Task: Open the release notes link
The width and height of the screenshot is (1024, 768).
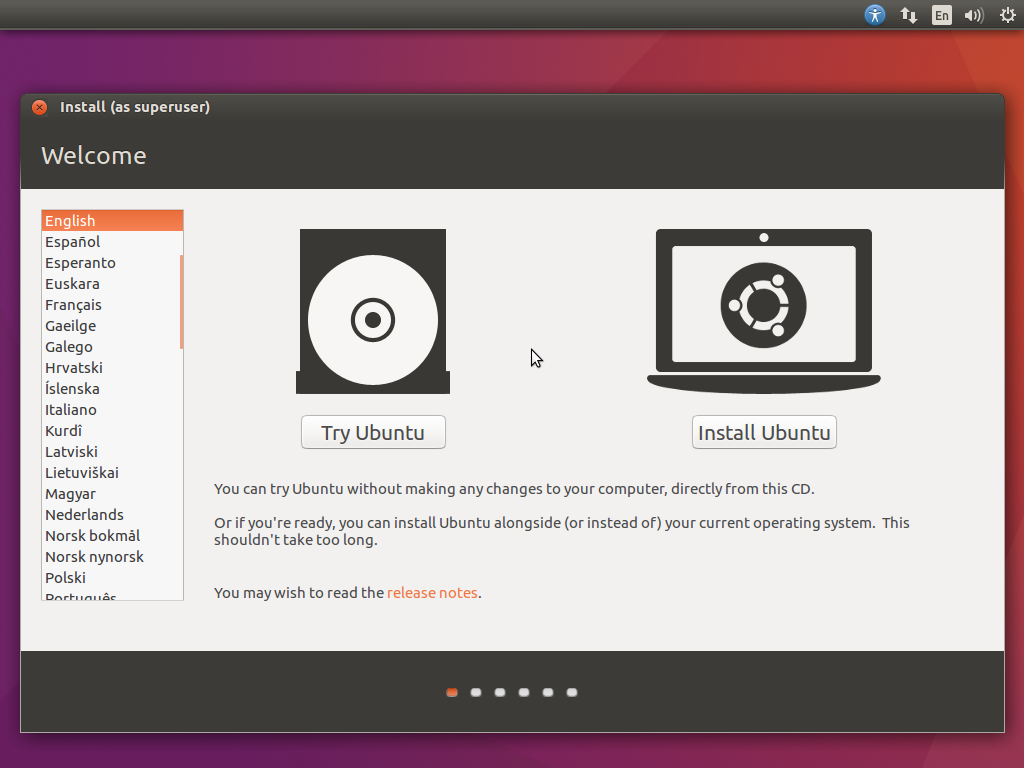Action: click(432, 592)
